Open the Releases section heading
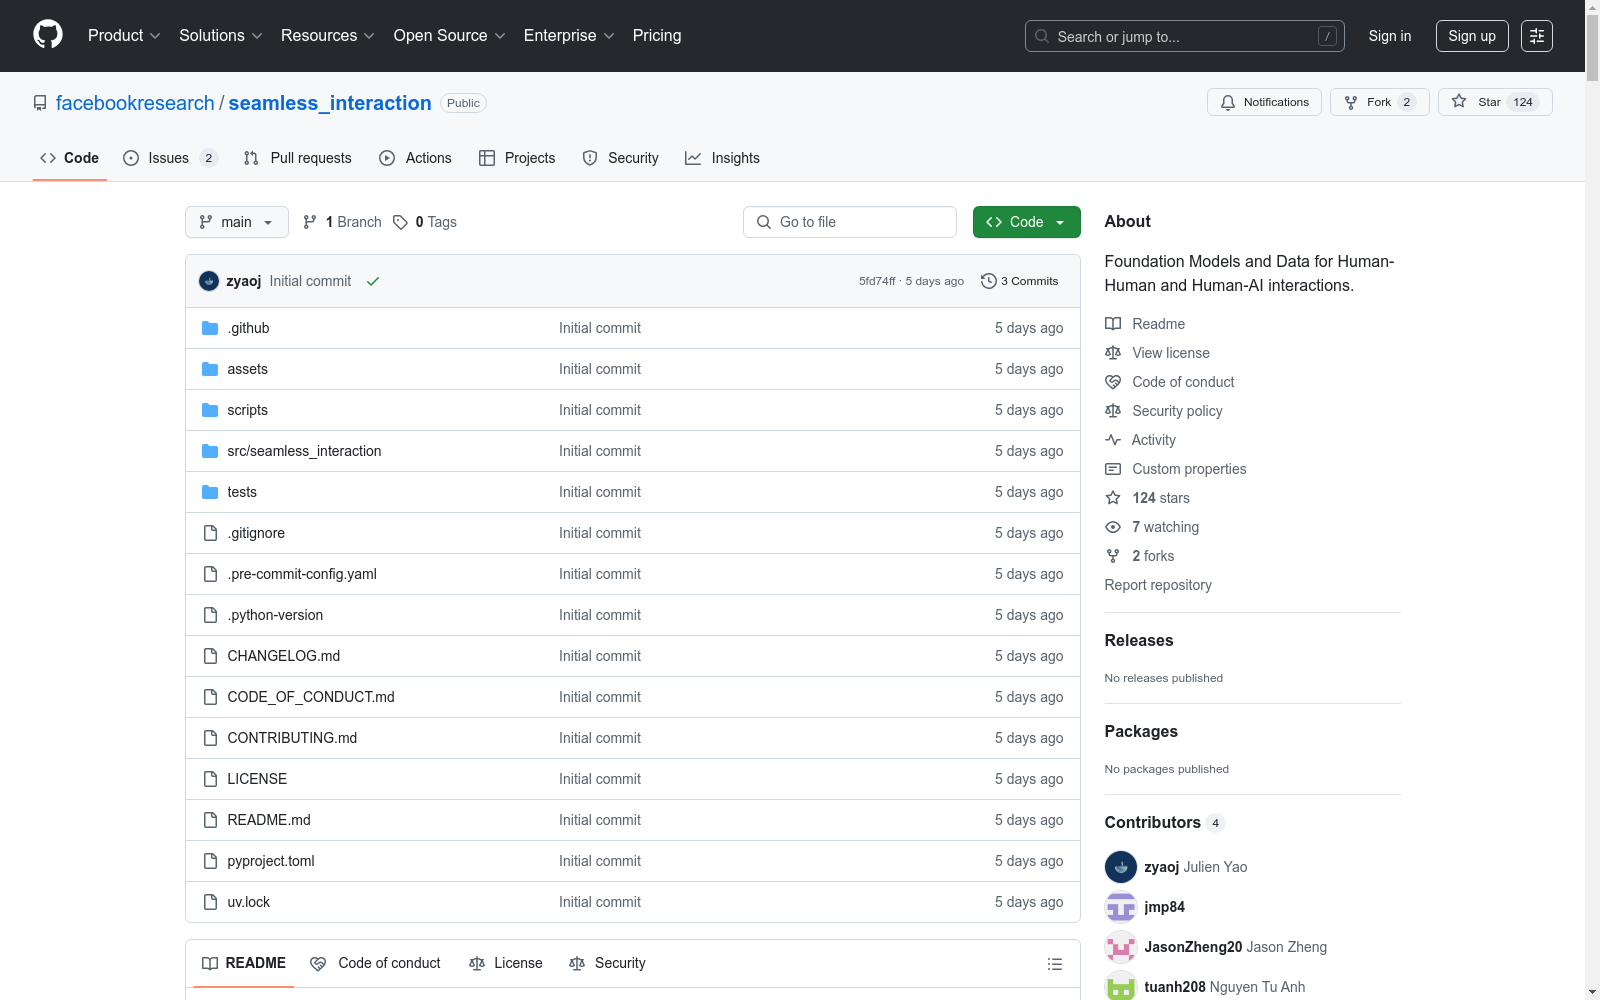The height and width of the screenshot is (1000, 1600). coord(1139,640)
